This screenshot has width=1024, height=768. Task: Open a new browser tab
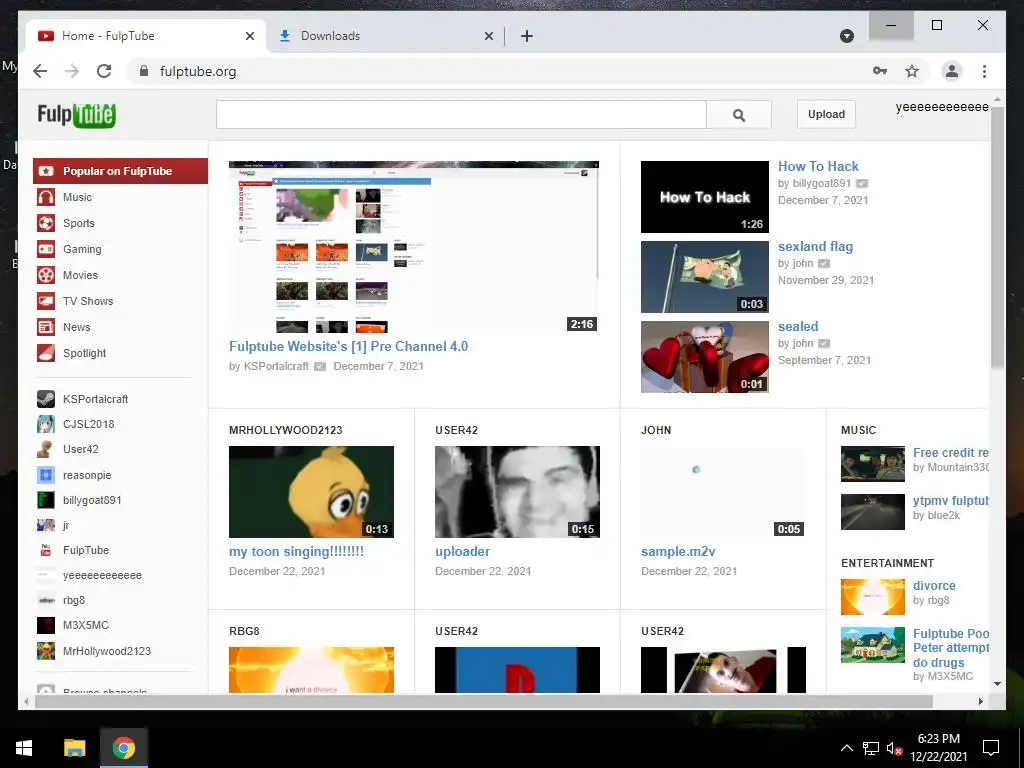point(526,36)
